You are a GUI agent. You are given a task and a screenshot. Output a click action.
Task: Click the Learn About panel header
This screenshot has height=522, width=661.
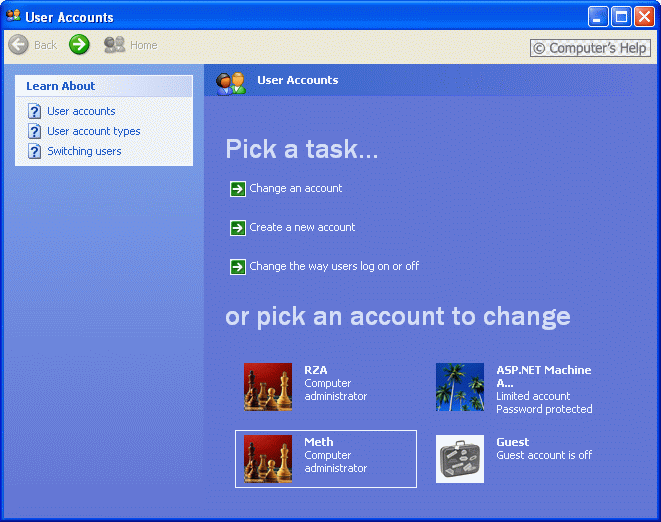coord(104,86)
